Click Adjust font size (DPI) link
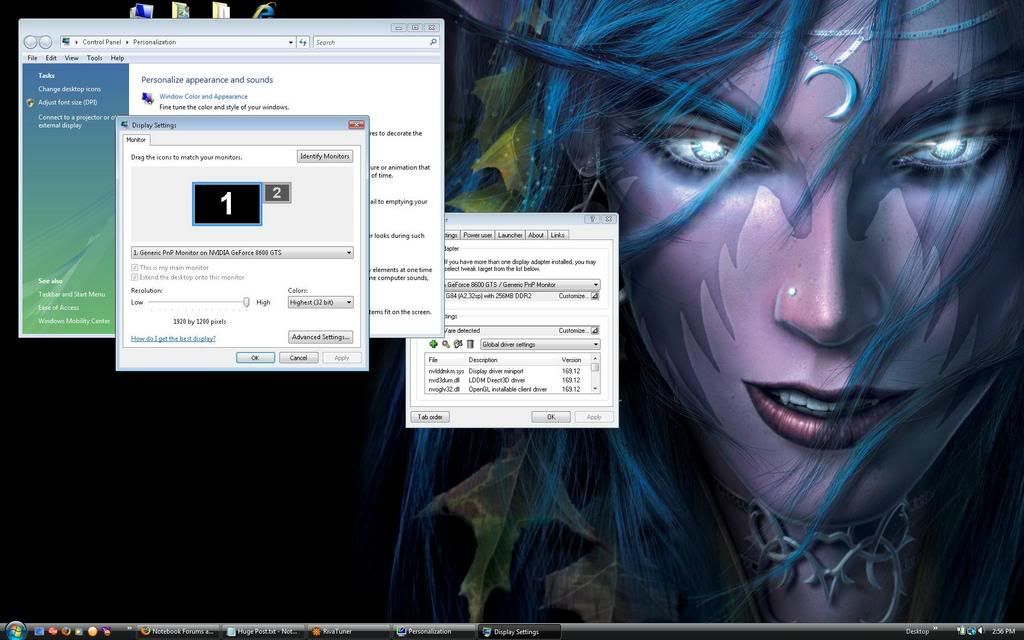This screenshot has width=1024, height=640. tap(67, 103)
